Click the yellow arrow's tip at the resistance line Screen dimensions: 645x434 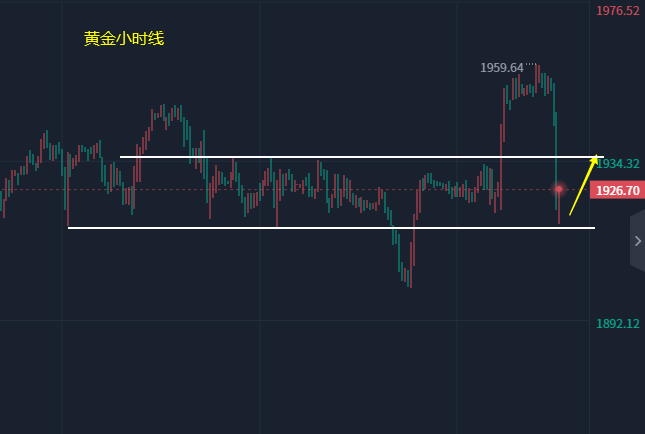[596, 157]
